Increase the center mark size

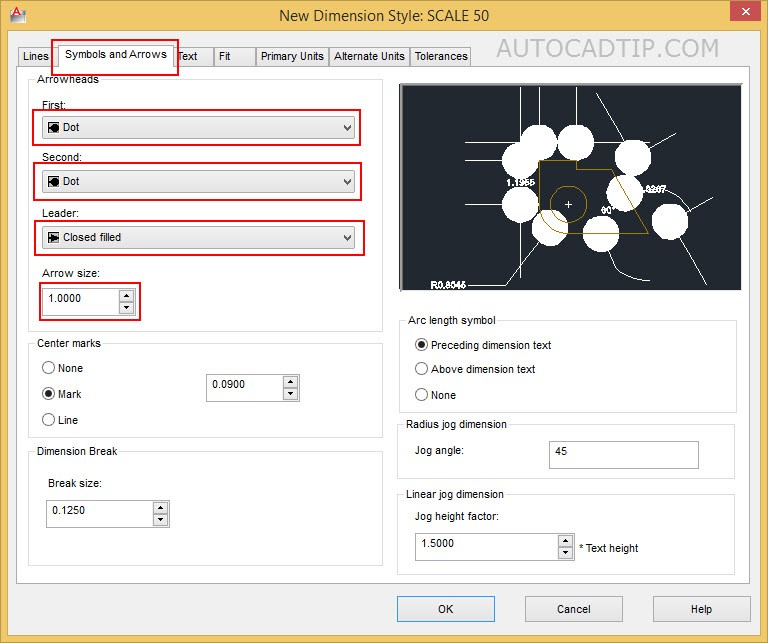coord(290,382)
